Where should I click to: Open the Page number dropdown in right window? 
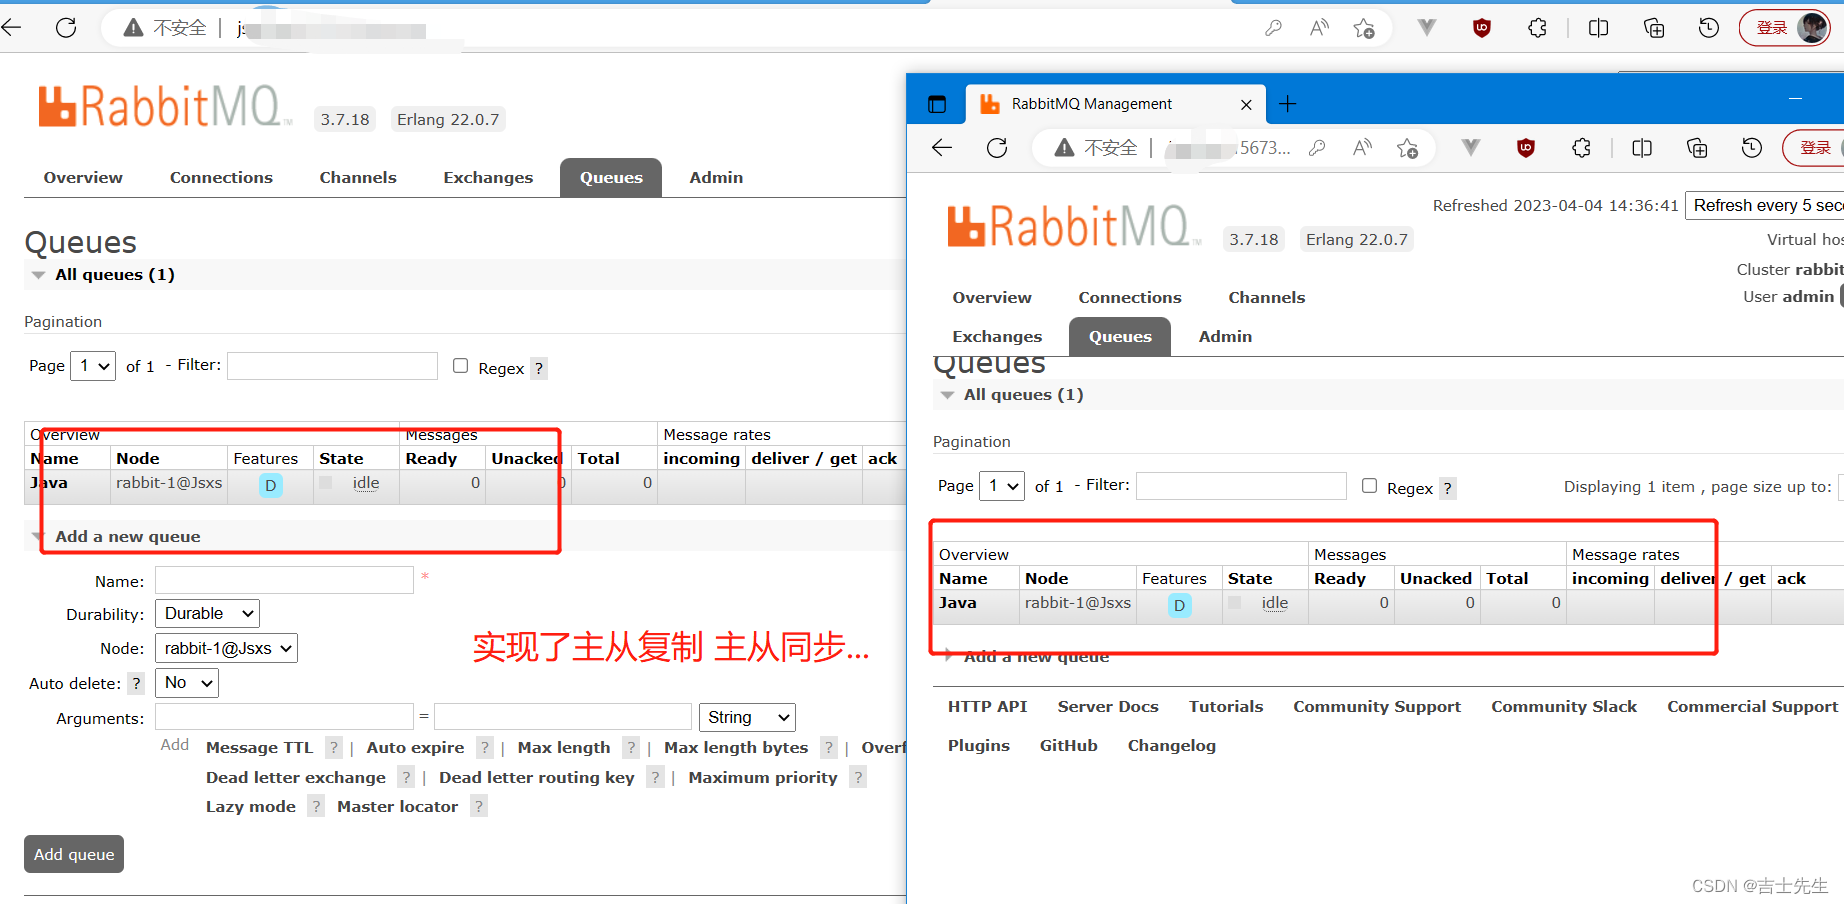(x=1002, y=486)
